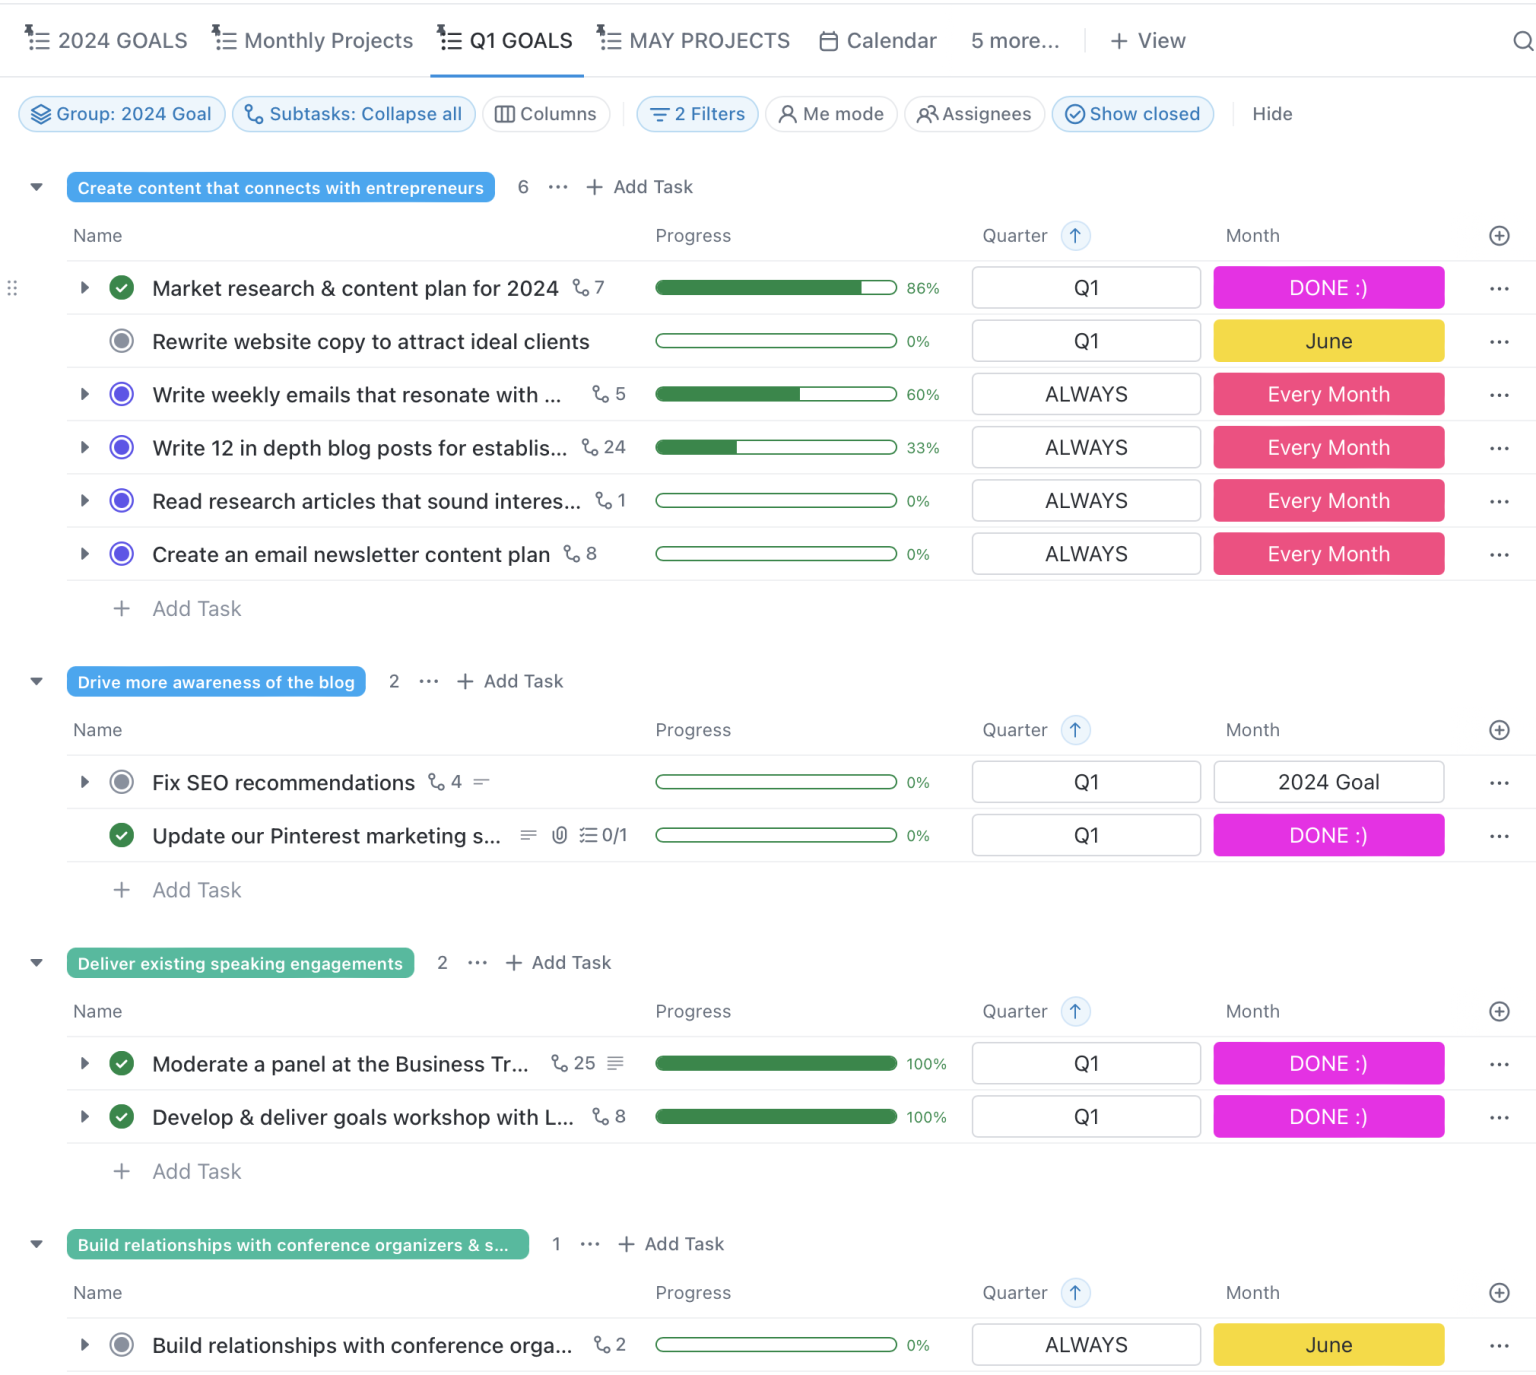This screenshot has height=1375, width=1536.
Task: Click subtask count 24 on blog posts task
Action: 604,447
